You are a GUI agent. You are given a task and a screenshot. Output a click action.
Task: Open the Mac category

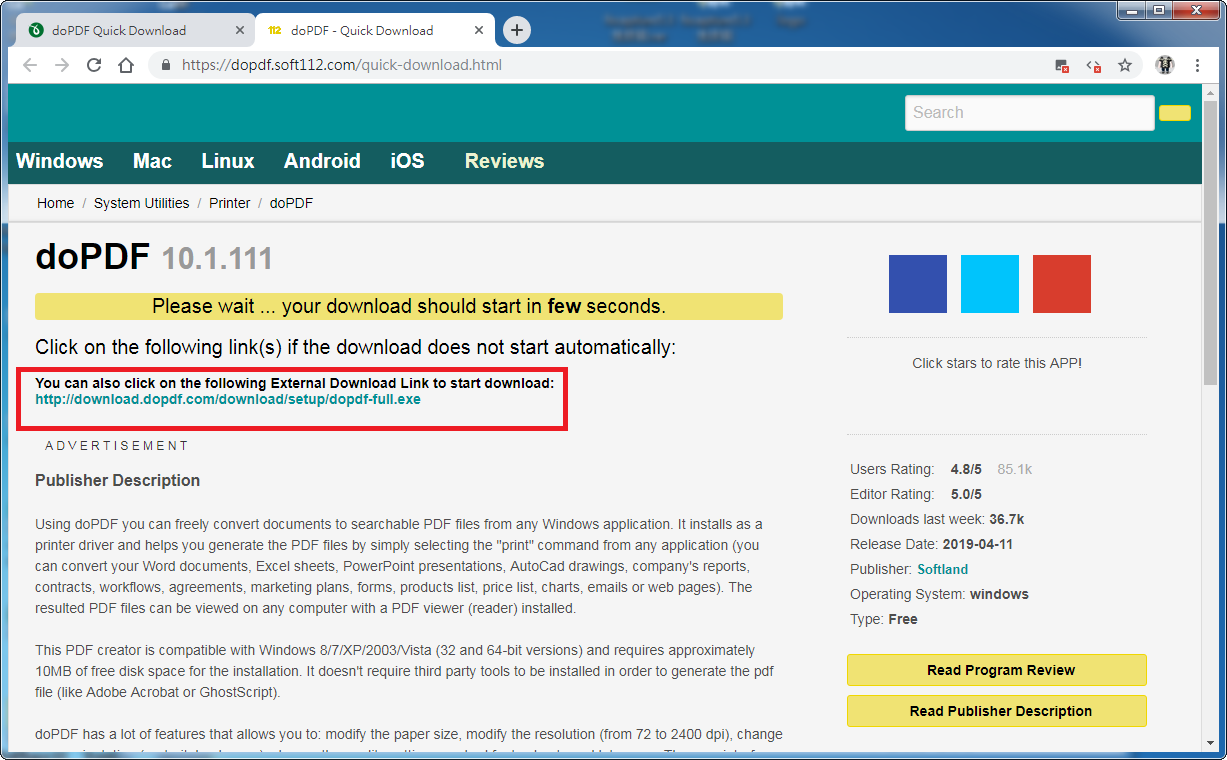(152, 161)
